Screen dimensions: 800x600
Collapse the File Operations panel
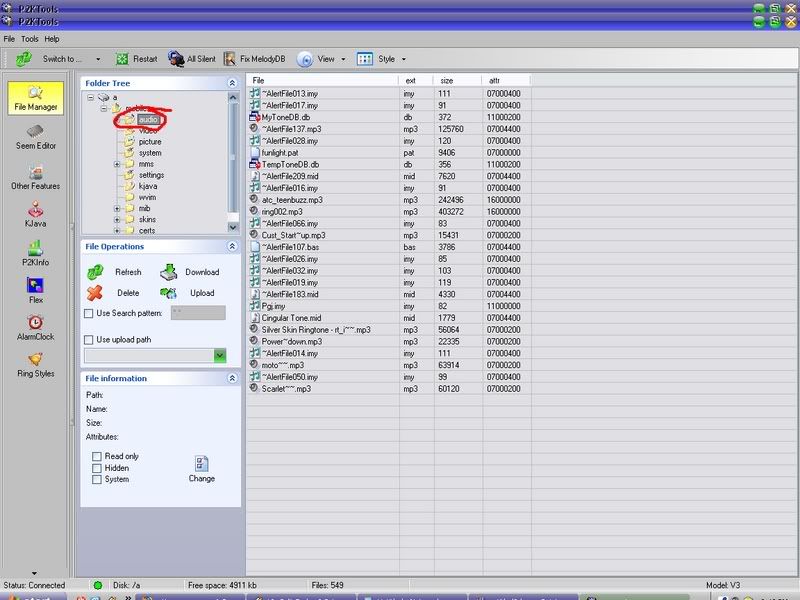tap(232, 246)
